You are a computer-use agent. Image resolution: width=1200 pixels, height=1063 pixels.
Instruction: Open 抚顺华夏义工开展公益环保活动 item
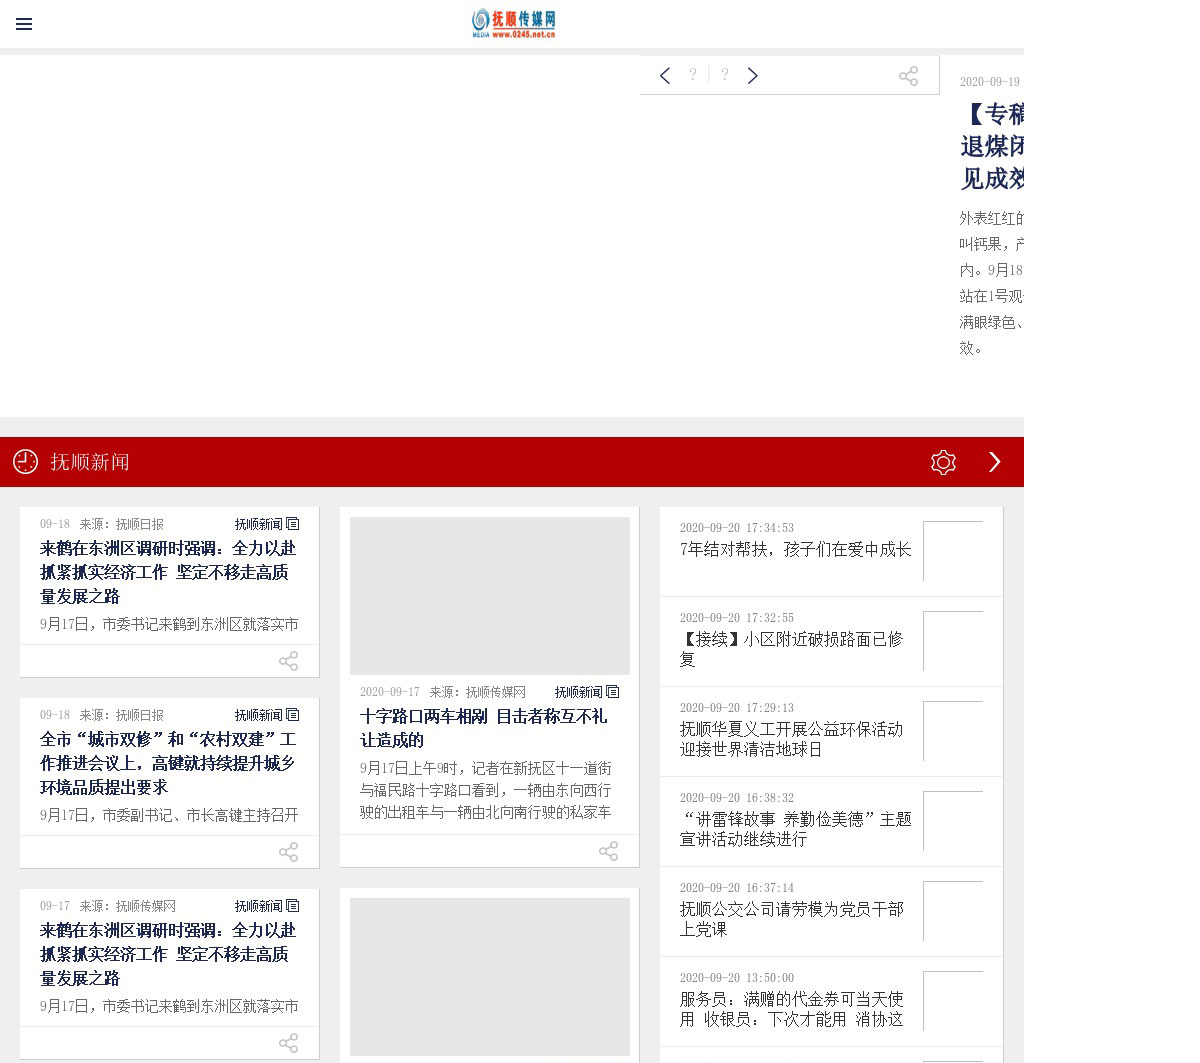tap(792, 739)
